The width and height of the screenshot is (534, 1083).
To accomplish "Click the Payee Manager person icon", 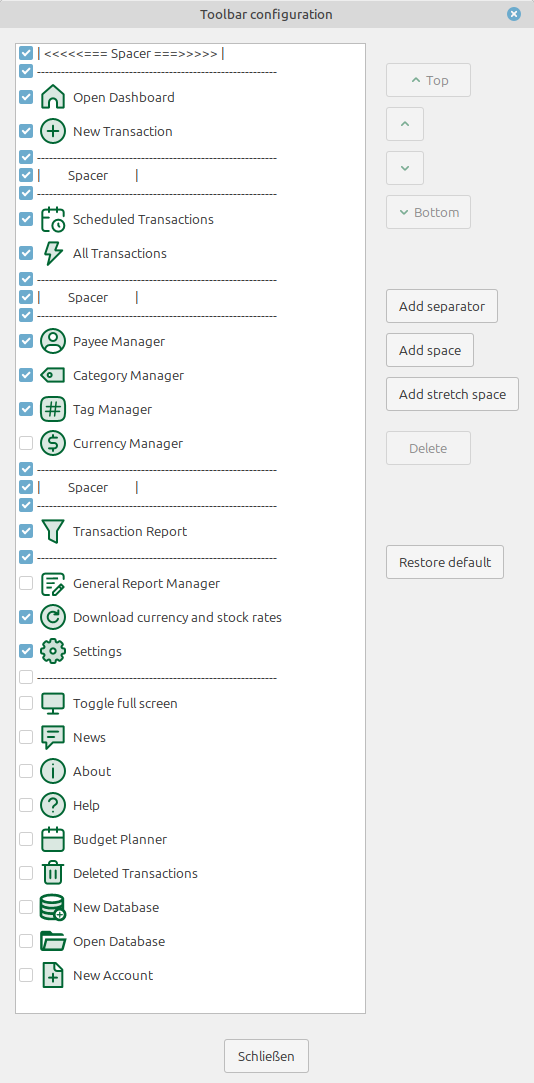I will point(53,341).
